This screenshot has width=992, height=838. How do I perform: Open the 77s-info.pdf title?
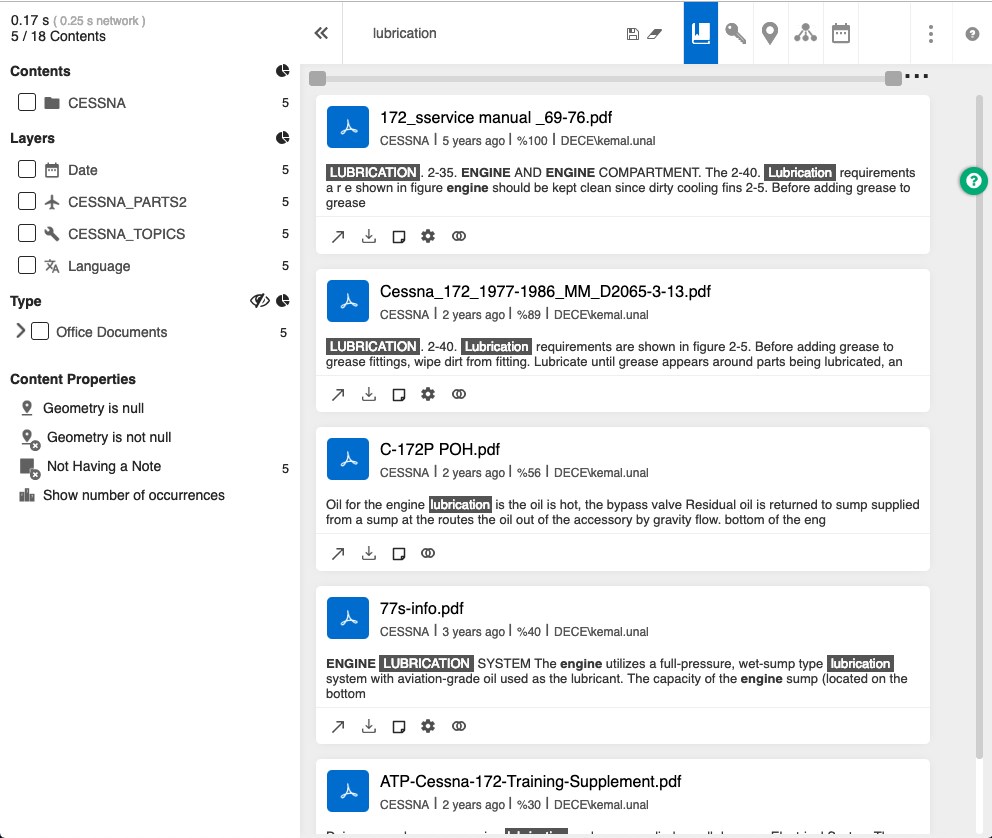coord(421,608)
